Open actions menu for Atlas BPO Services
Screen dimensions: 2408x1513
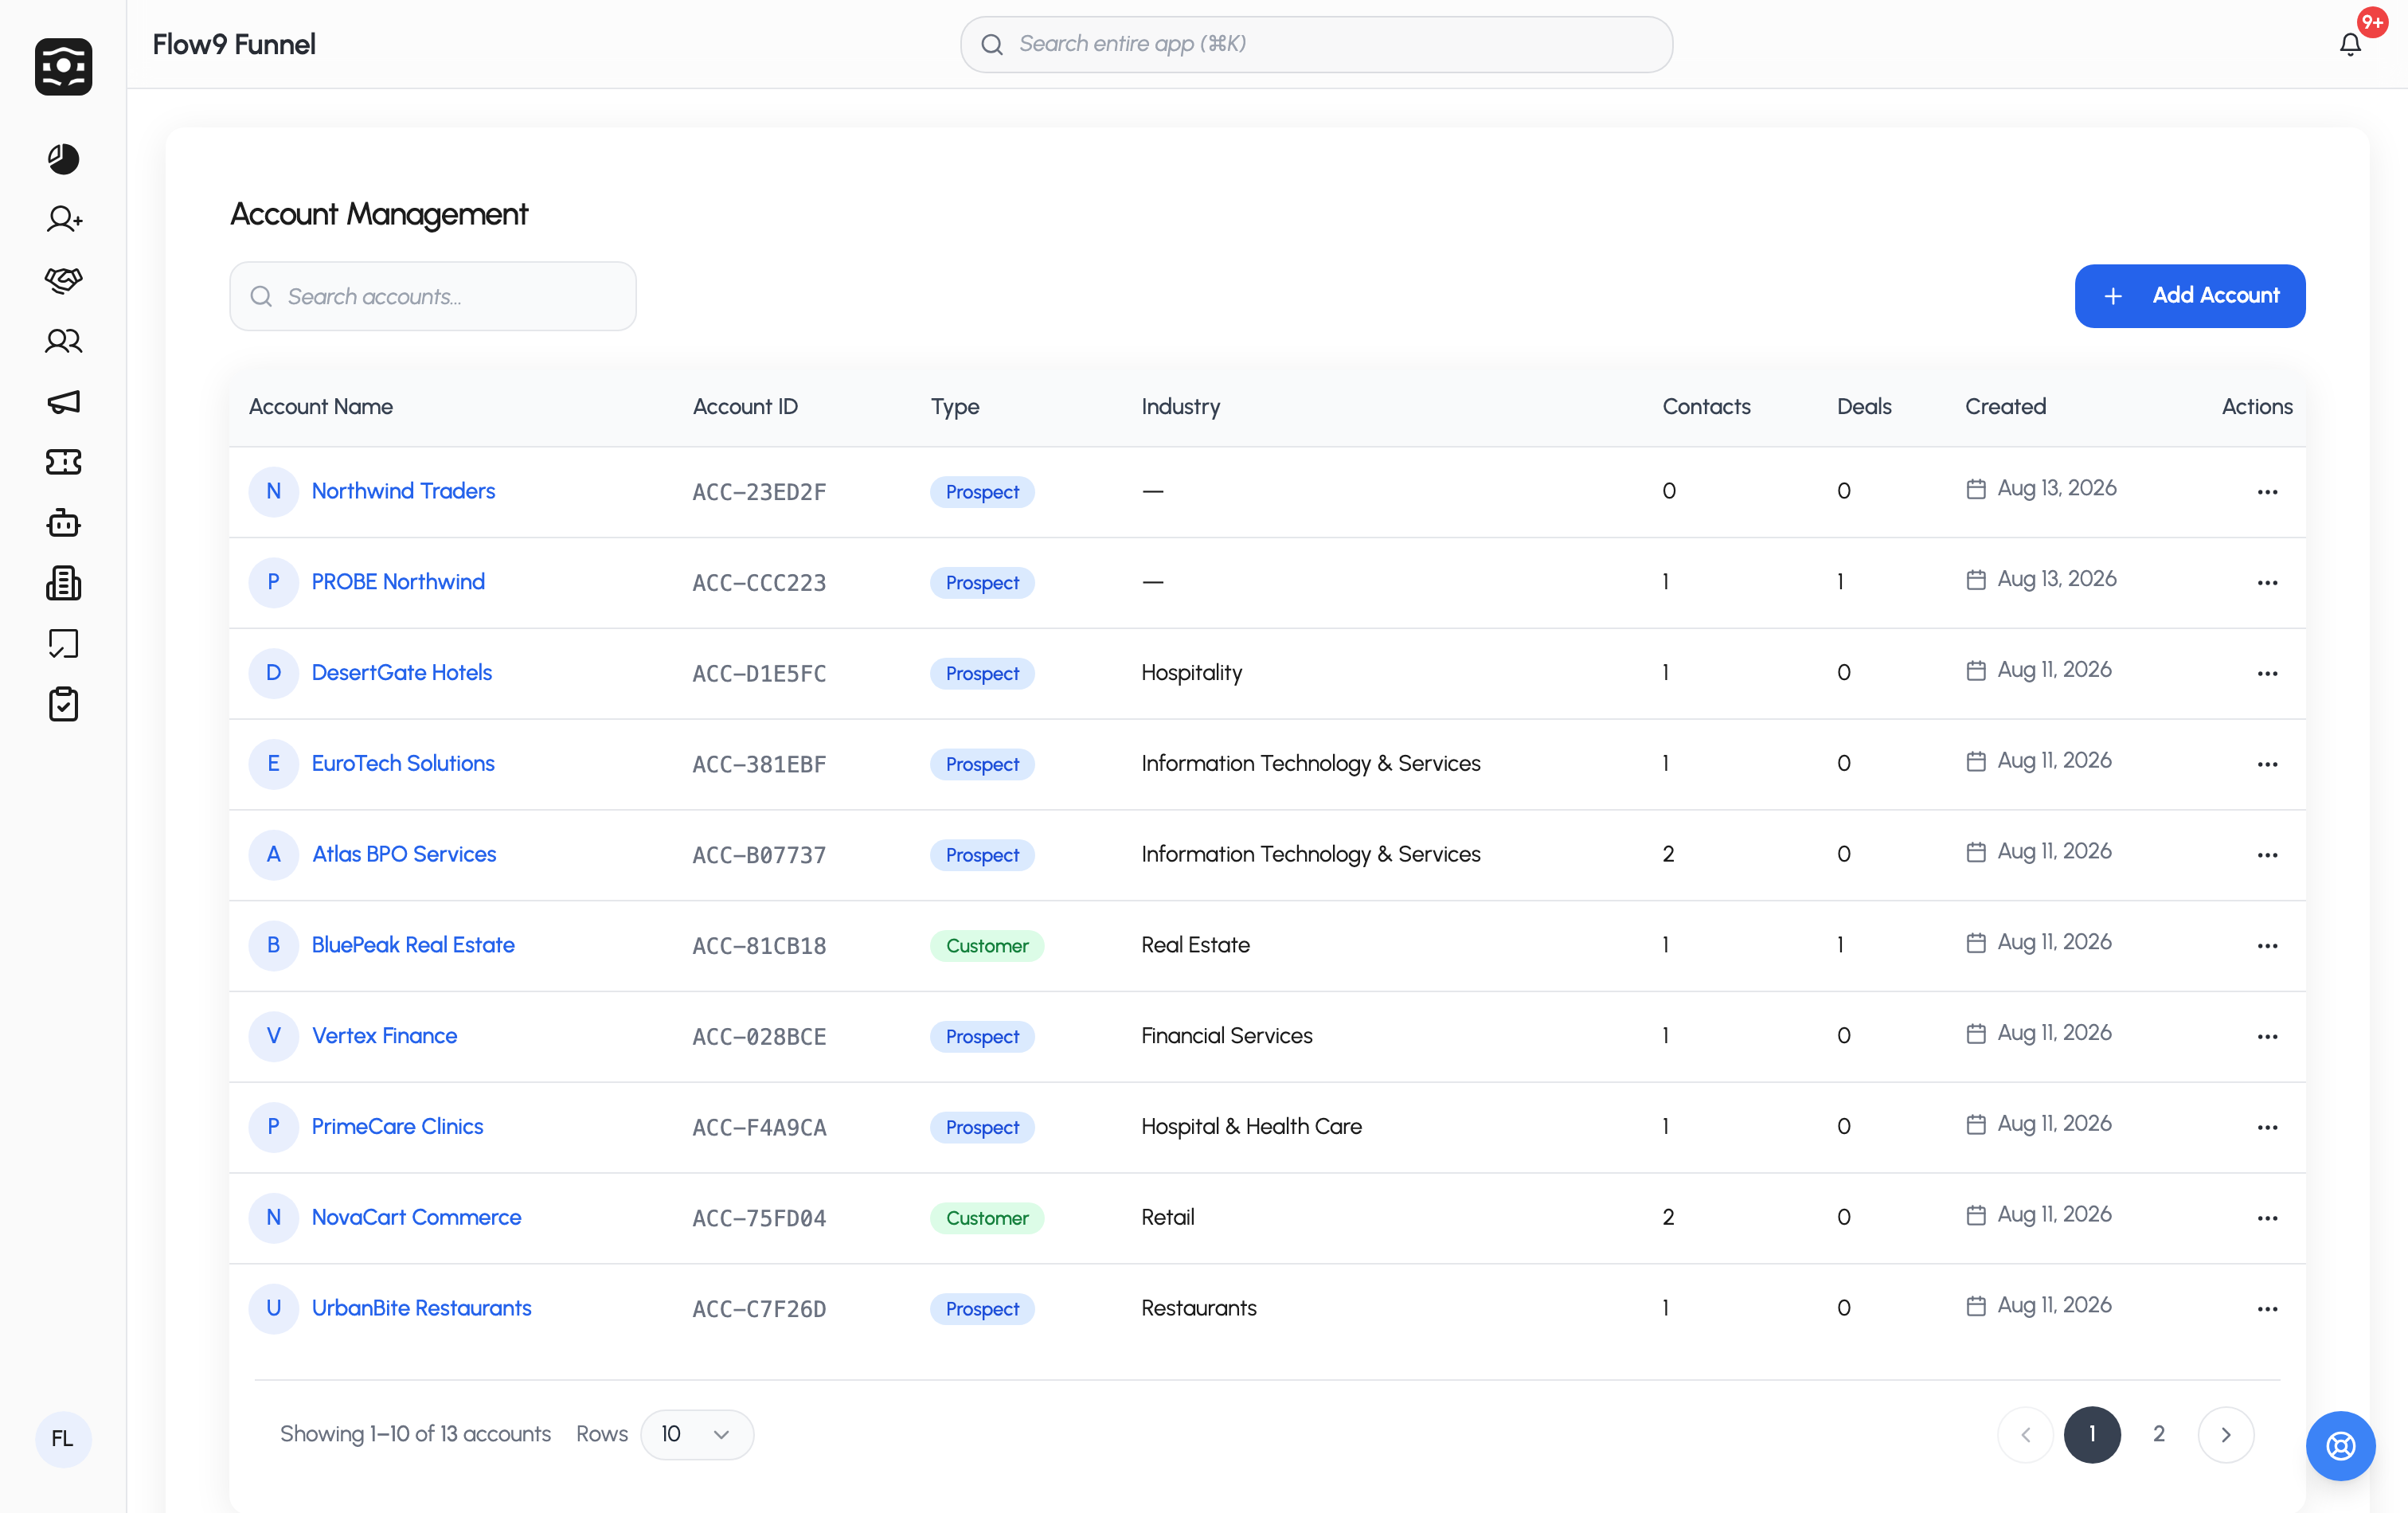(2267, 855)
